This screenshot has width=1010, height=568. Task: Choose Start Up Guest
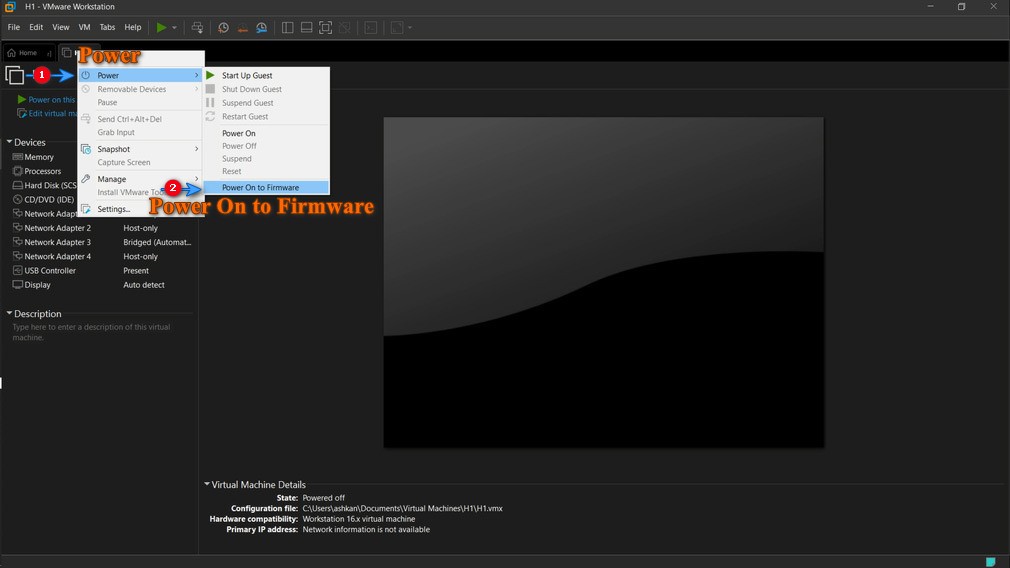(x=266, y=75)
